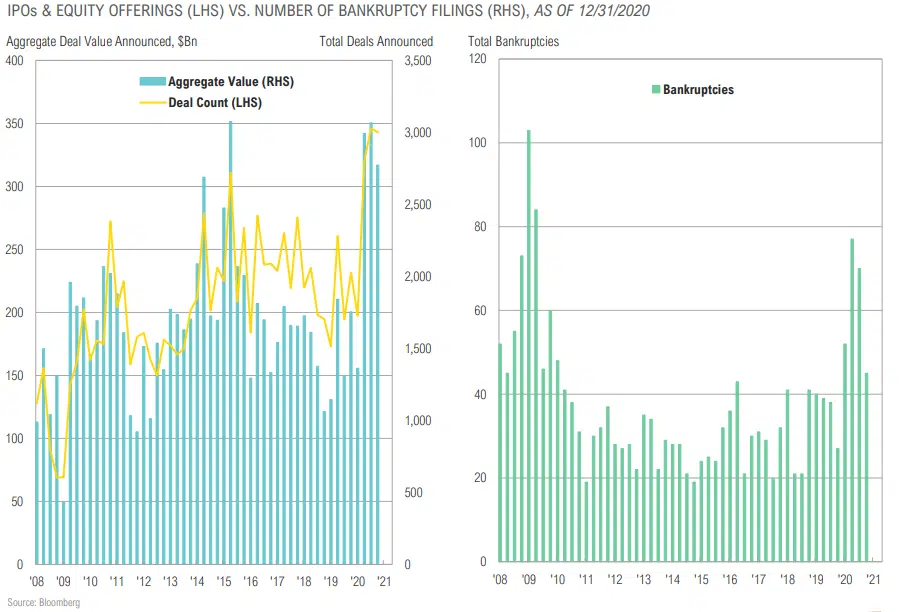Image resolution: width=914 pixels, height=612 pixels.
Task: Click the 400 tick on the left axis
Action: coord(16,61)
